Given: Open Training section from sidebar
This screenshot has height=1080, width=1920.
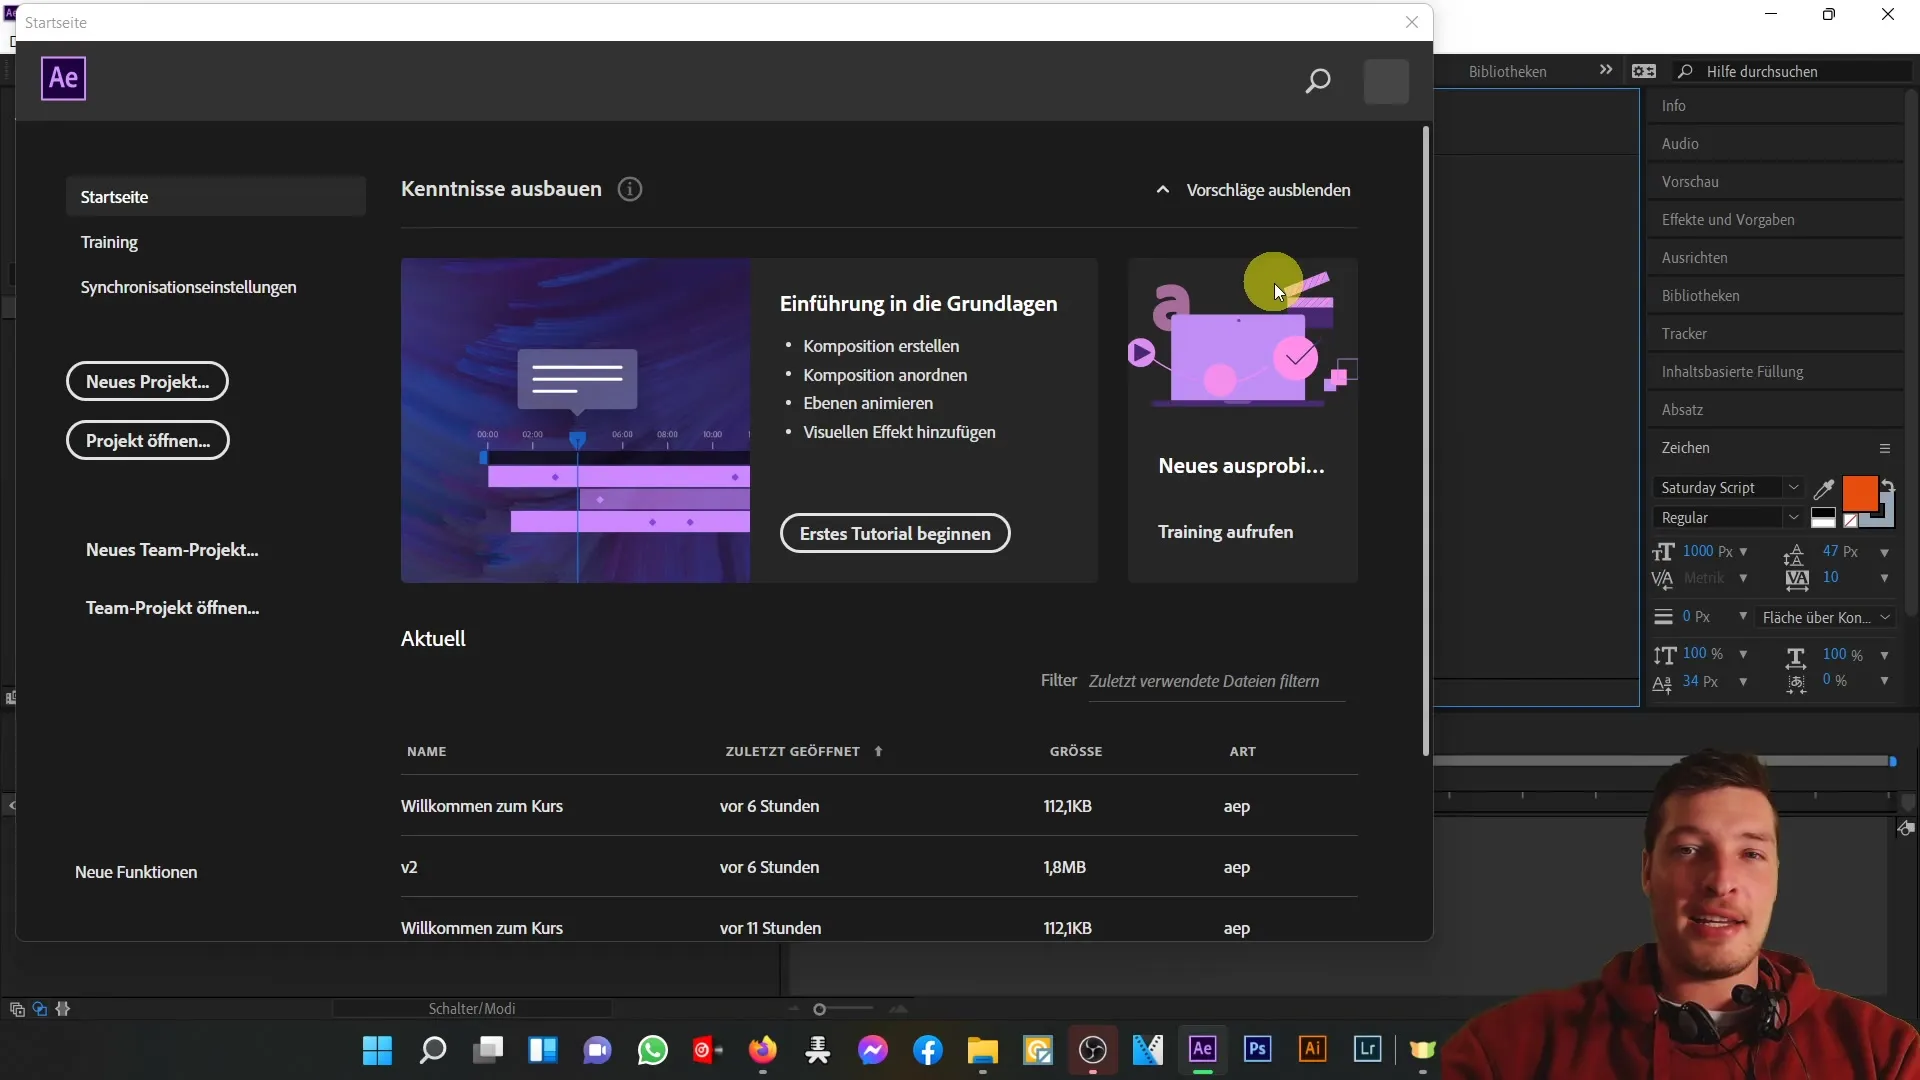Looking at the screenshot, I should tap(108, 241).
